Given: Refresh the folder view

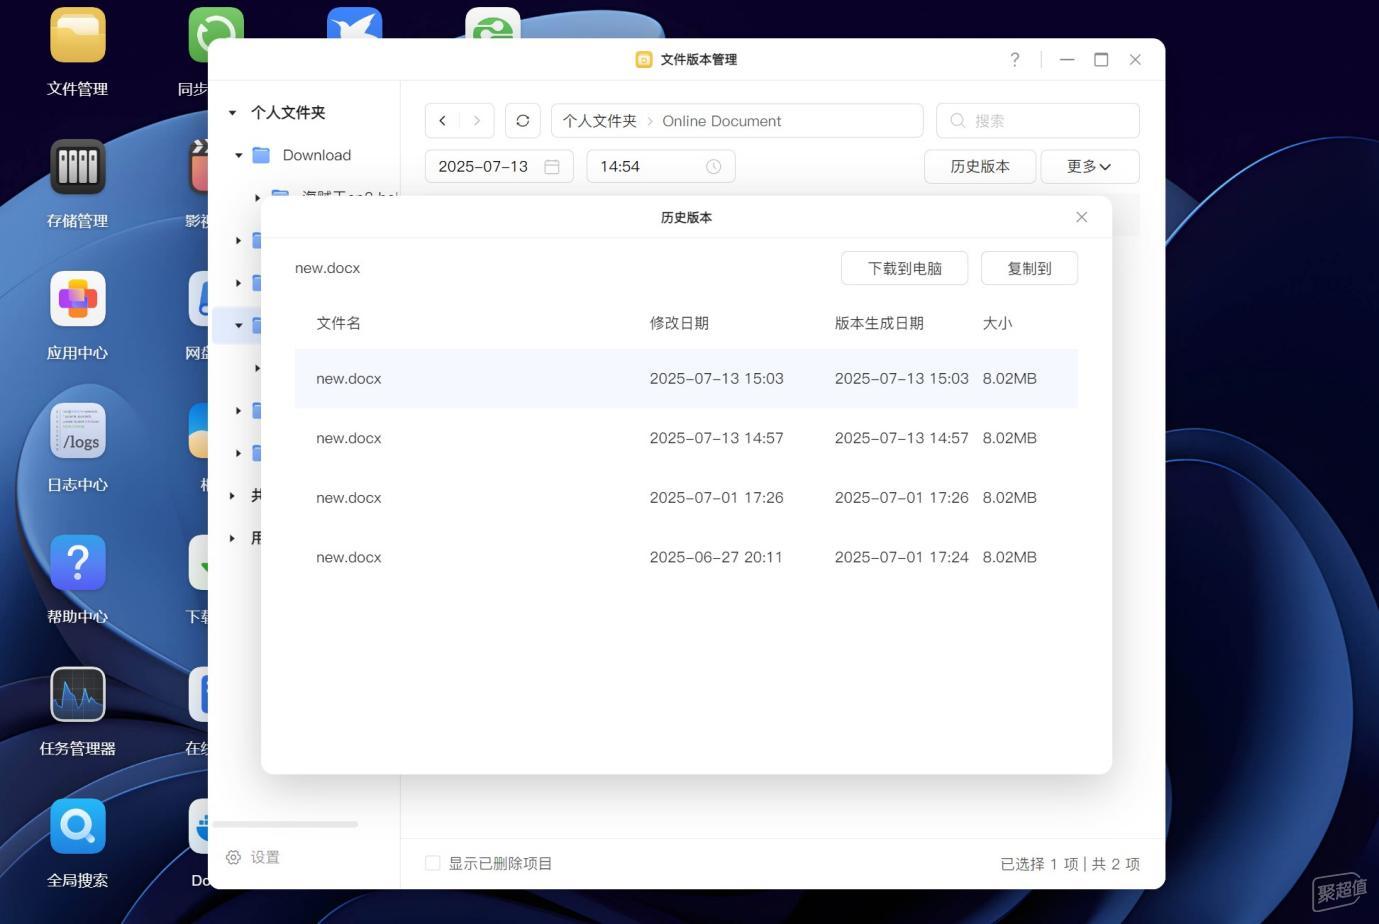Looking at the screenshot, I should [x=523, y=121].
